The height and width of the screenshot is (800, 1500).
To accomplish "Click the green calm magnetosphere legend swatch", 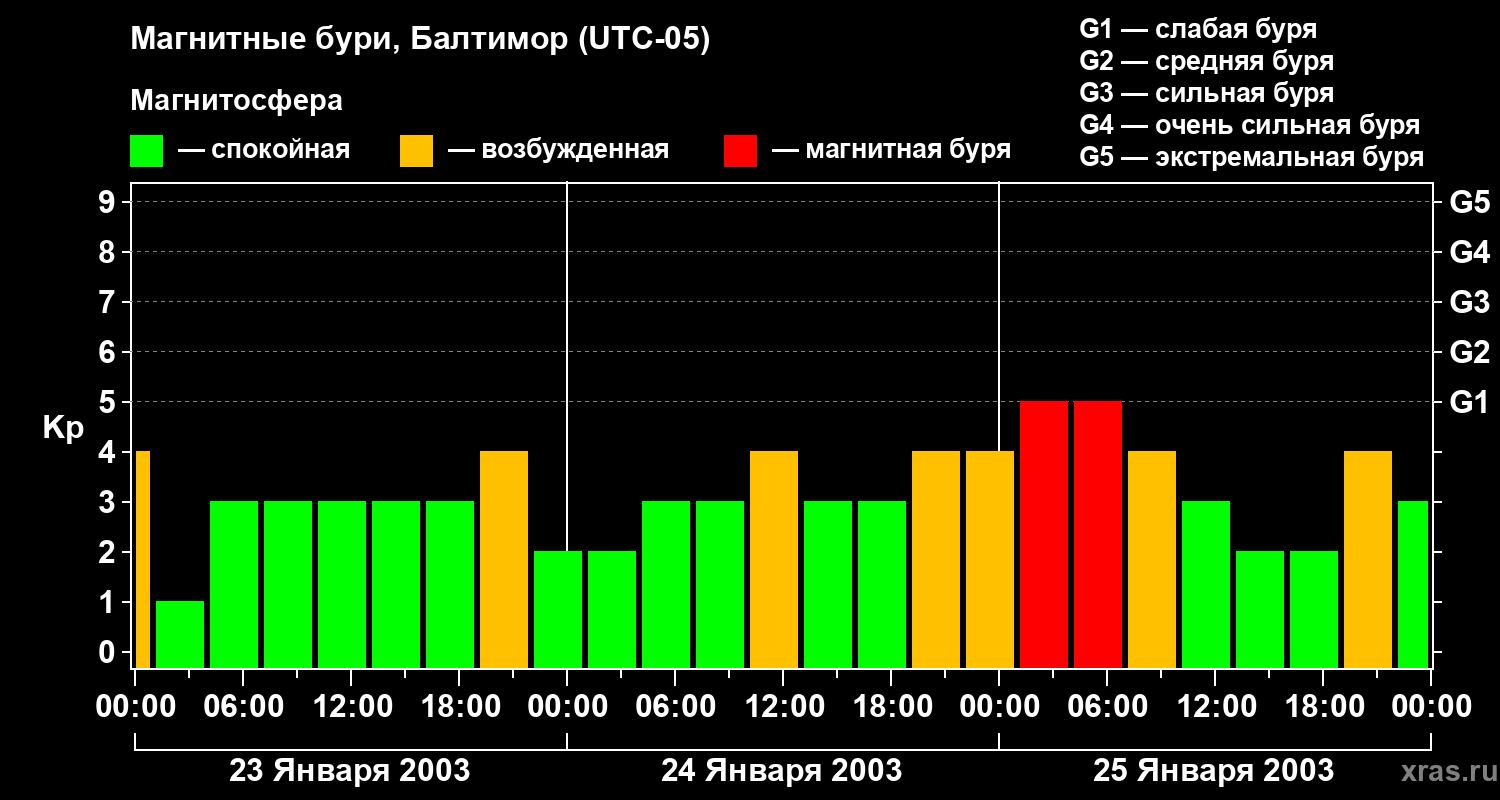I will click(146, 151).
